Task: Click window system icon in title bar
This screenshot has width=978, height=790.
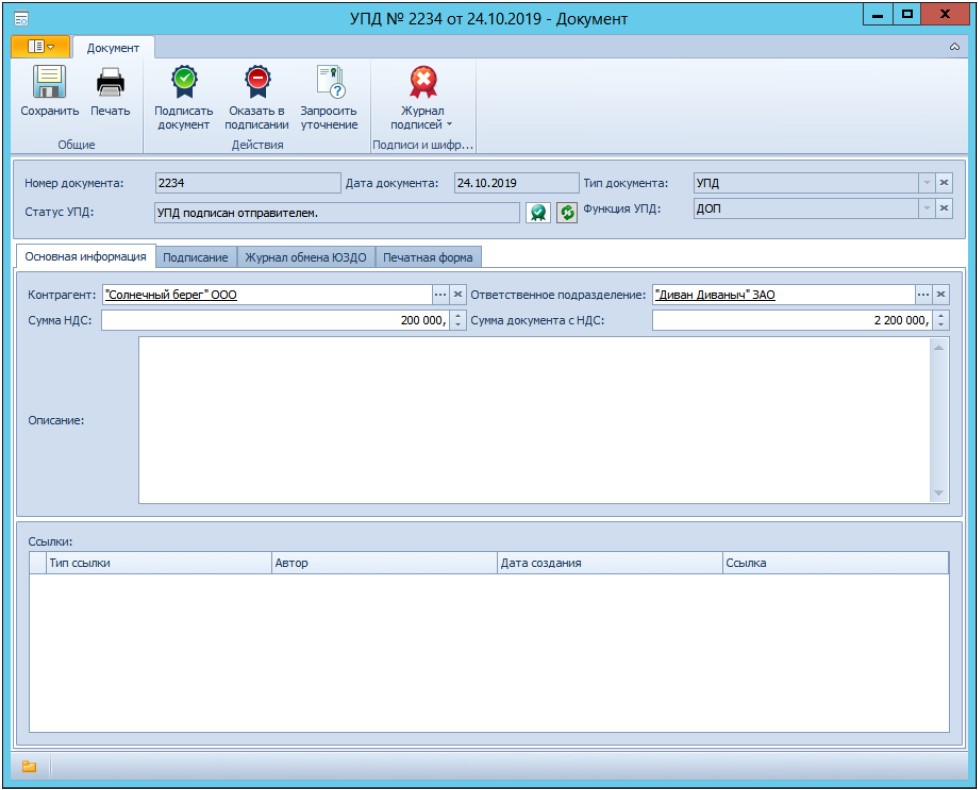Action: pyautogui.click(x=21, y=19)
